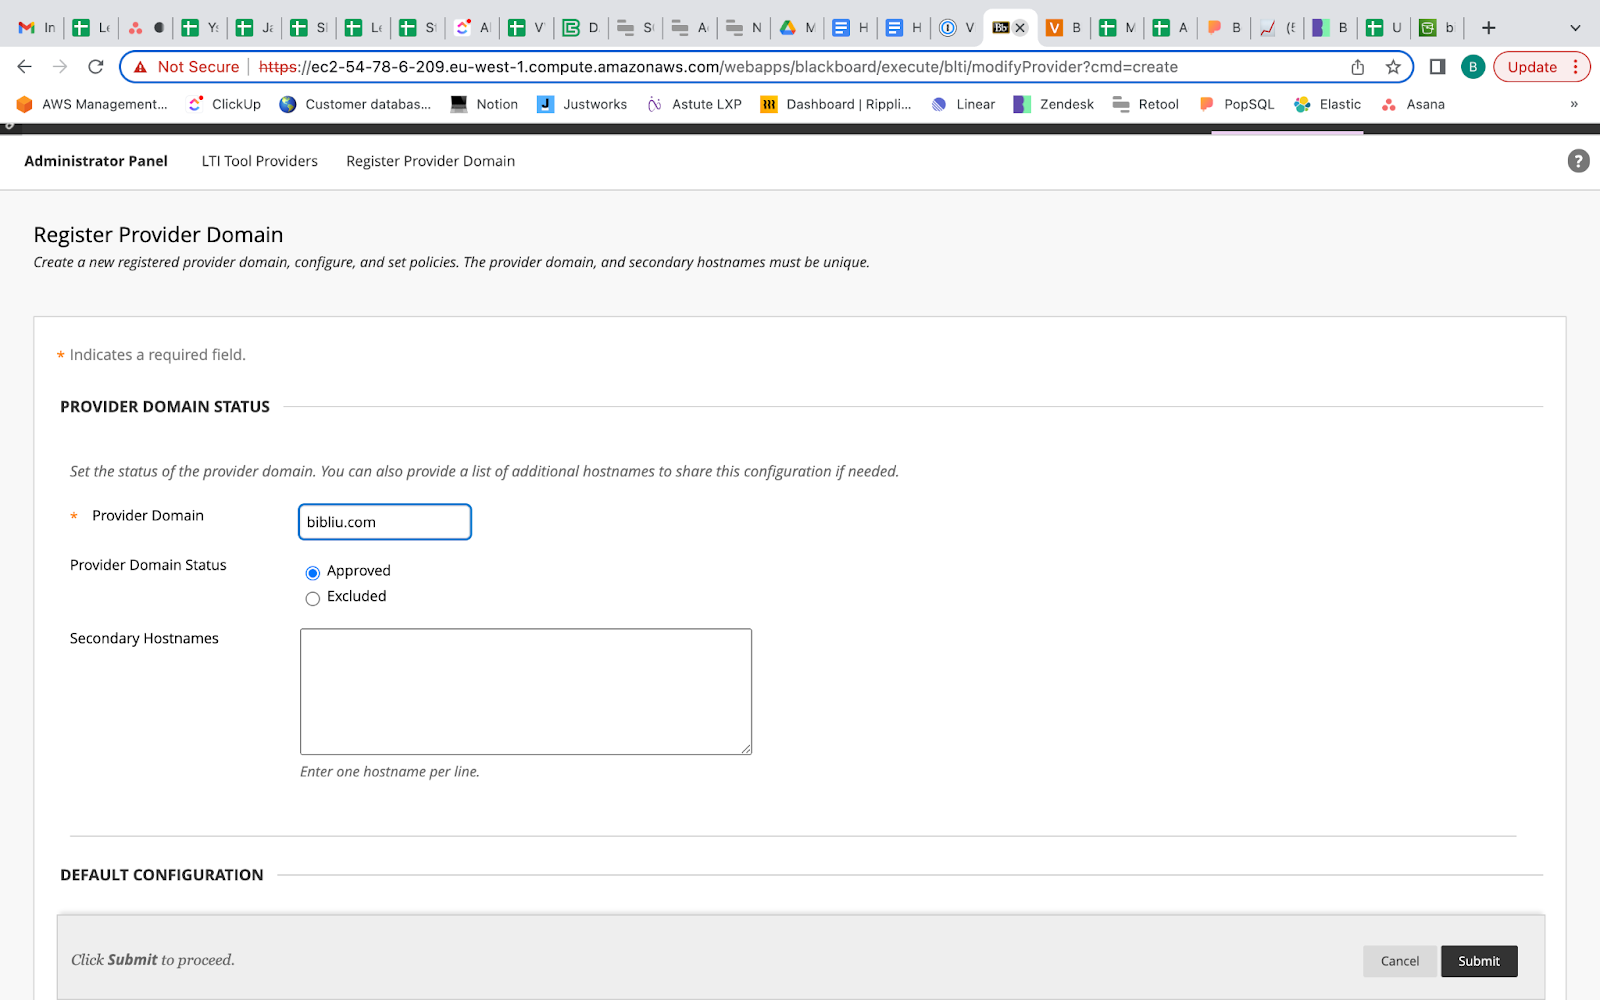Click the green profile avatar B
The image size is (1600, 1000).
[1472, 67]
